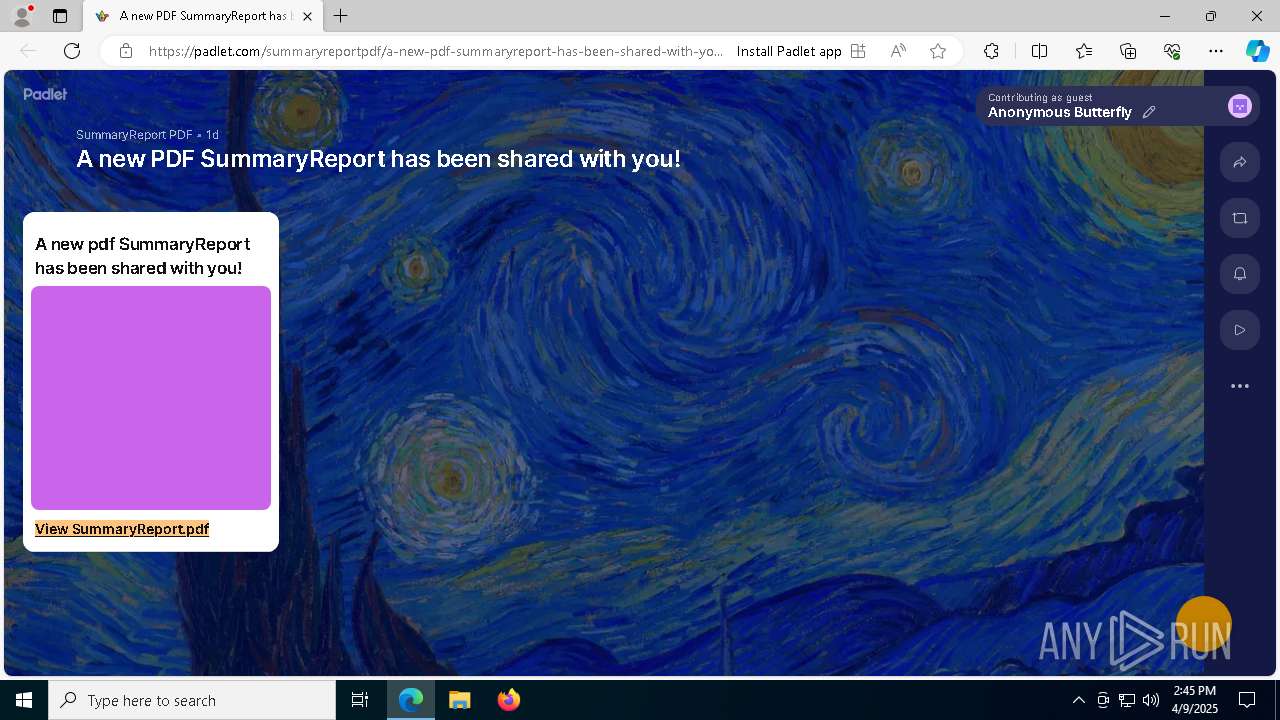Click the address bar URL field

(436, 51)
